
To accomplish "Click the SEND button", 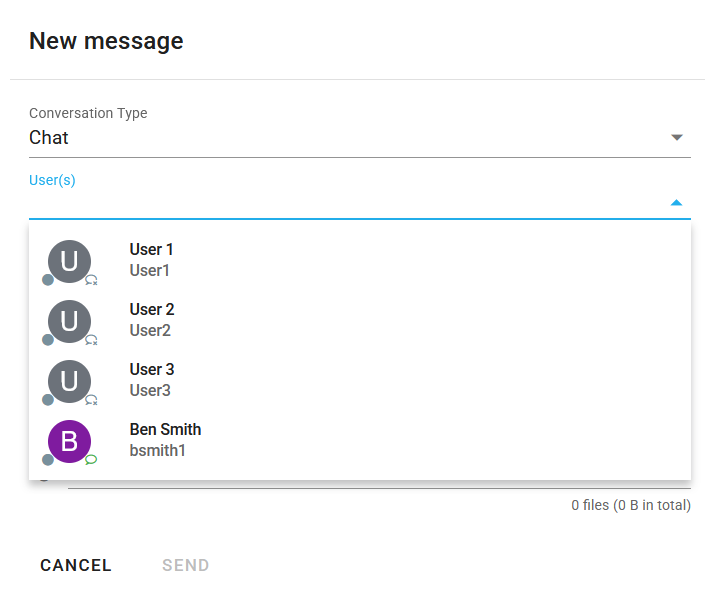I will (186, 565).
